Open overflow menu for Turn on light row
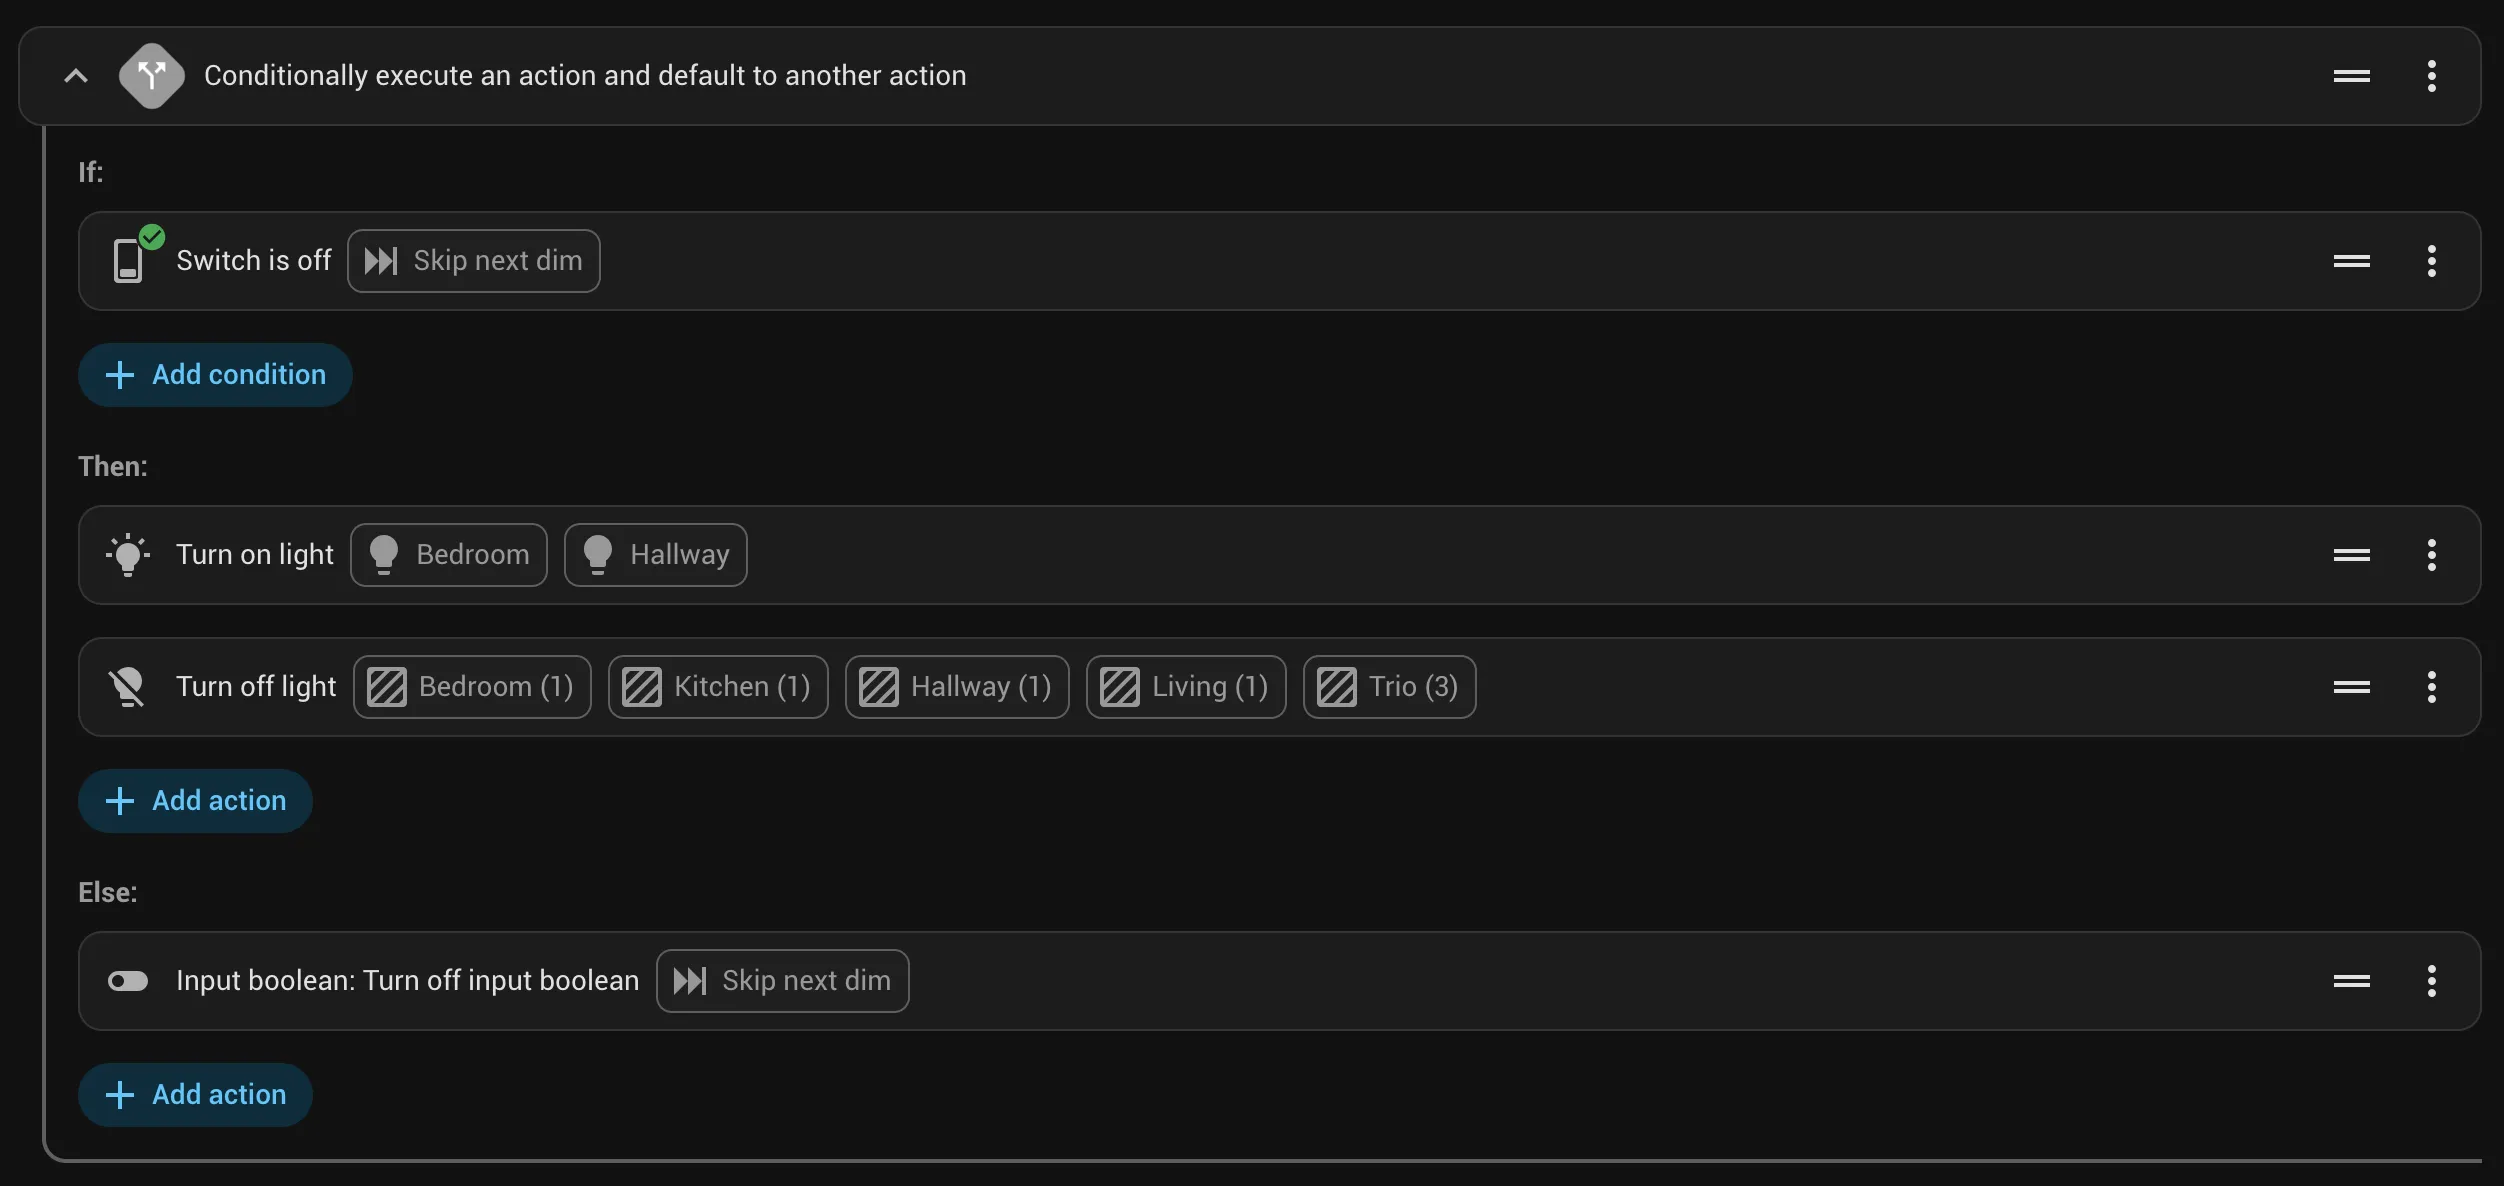Screen dimensions: 2504x1186 click(x=2432, y=555)
